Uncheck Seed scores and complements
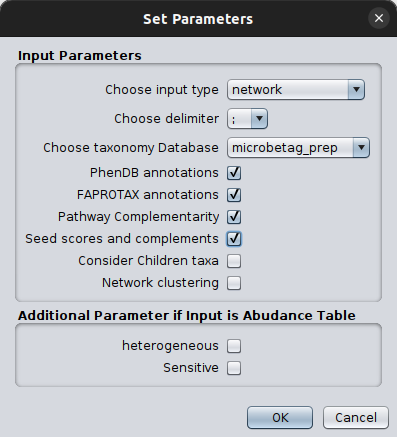397x437 pixels. [x=234, y=239]
